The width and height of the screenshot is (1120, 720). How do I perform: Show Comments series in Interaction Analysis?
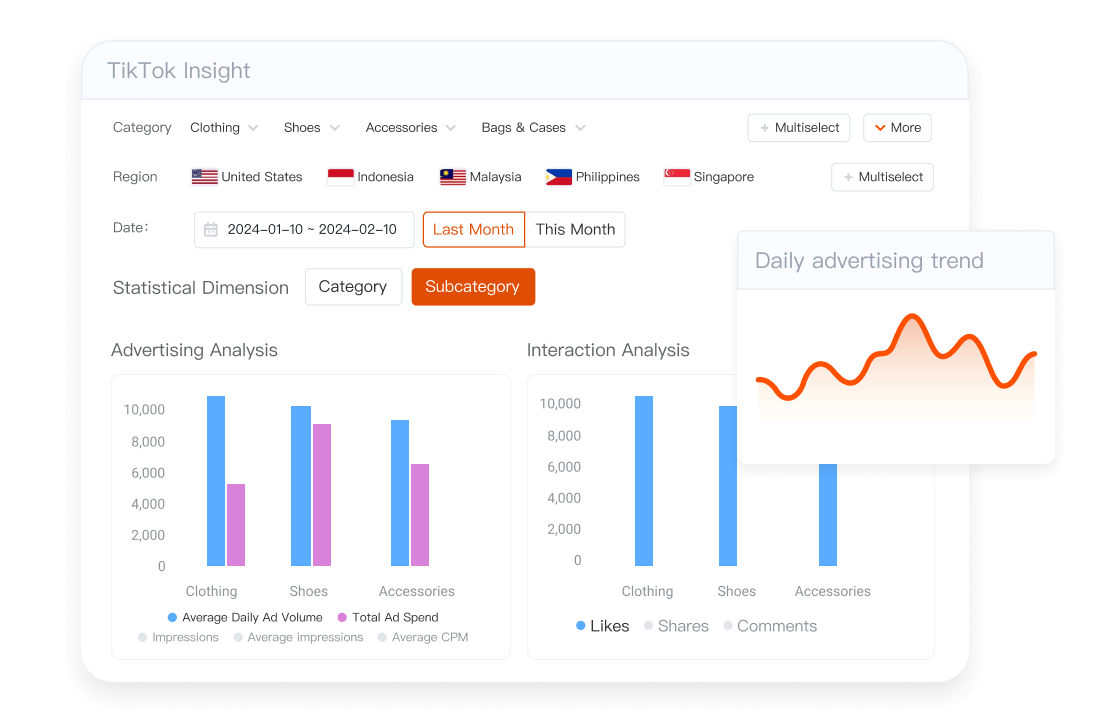[x=770, y=626]
